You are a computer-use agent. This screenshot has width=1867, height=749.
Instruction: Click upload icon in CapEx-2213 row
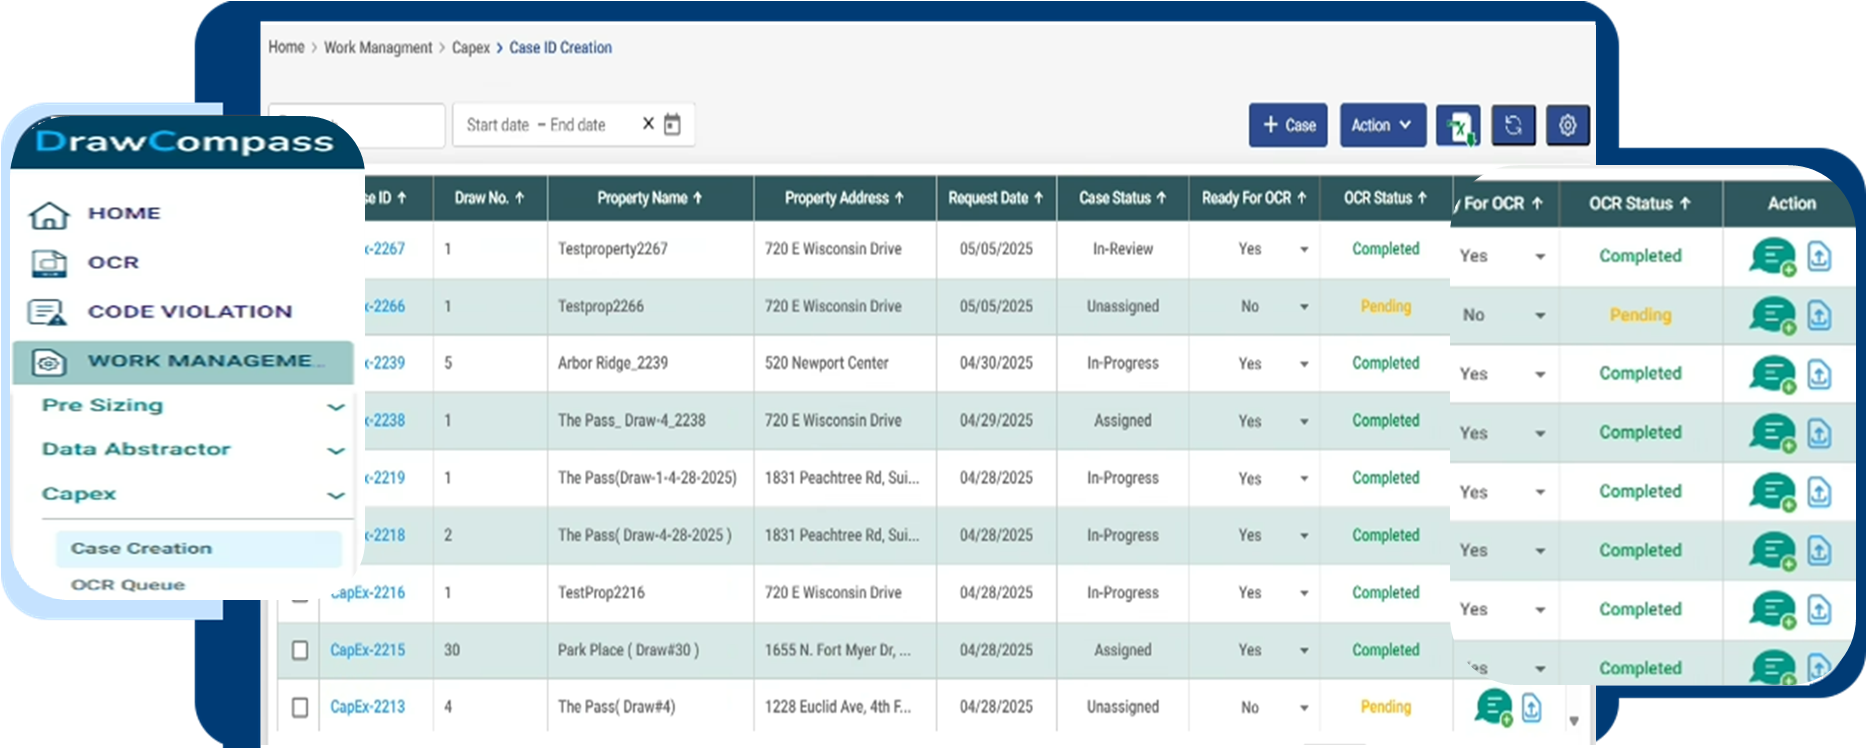point(1531,707)
